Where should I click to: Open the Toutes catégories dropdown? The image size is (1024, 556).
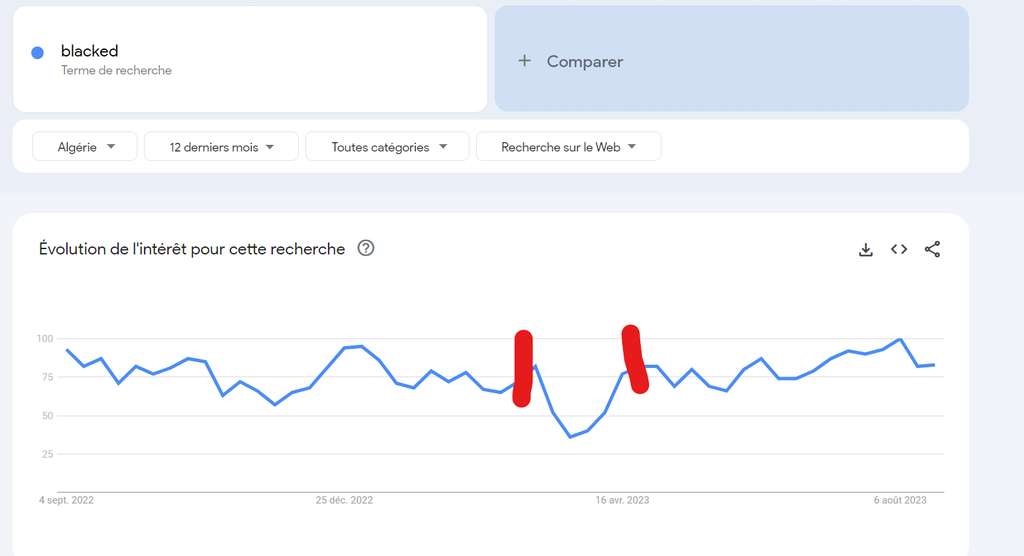pos(387,147)
